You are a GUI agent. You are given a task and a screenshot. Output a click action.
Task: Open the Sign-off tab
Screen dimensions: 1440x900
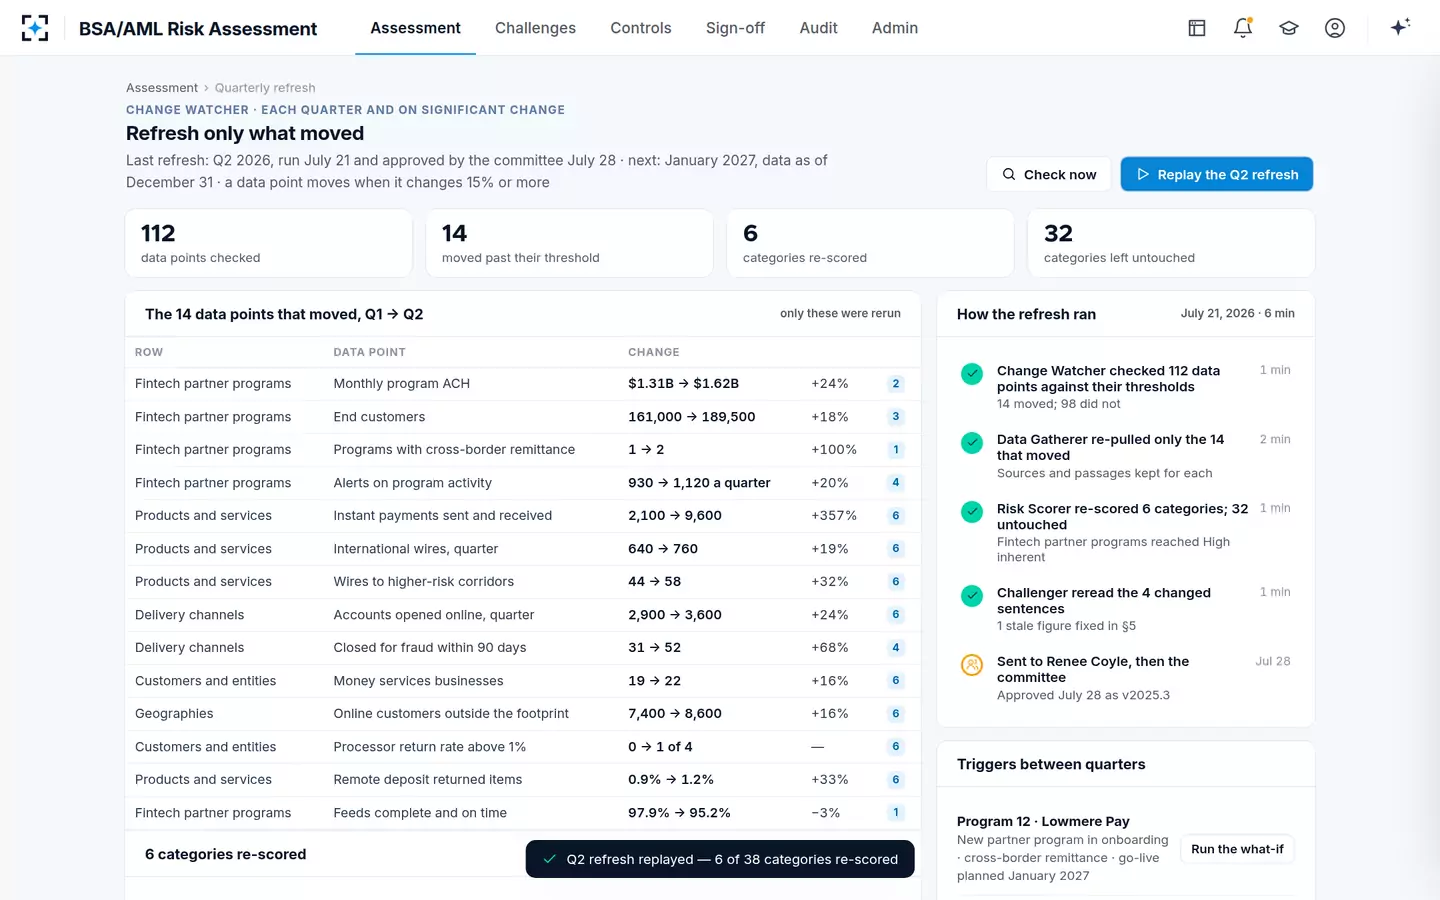(x=735, y=28)
